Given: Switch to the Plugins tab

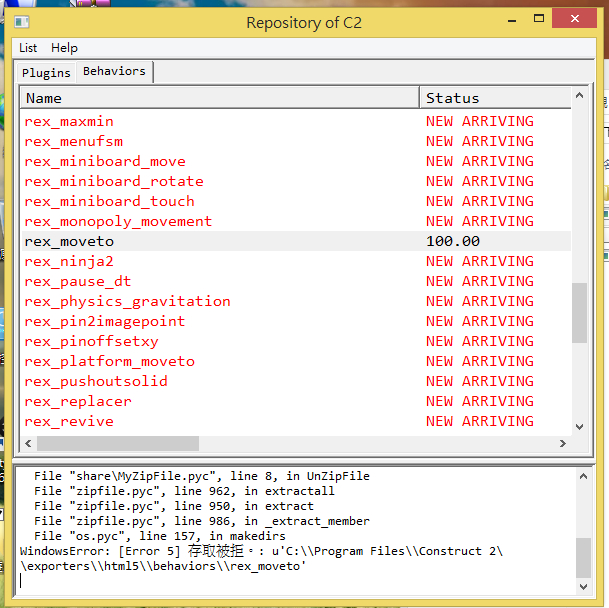Looking at the screenshot, I should [46, 73].
